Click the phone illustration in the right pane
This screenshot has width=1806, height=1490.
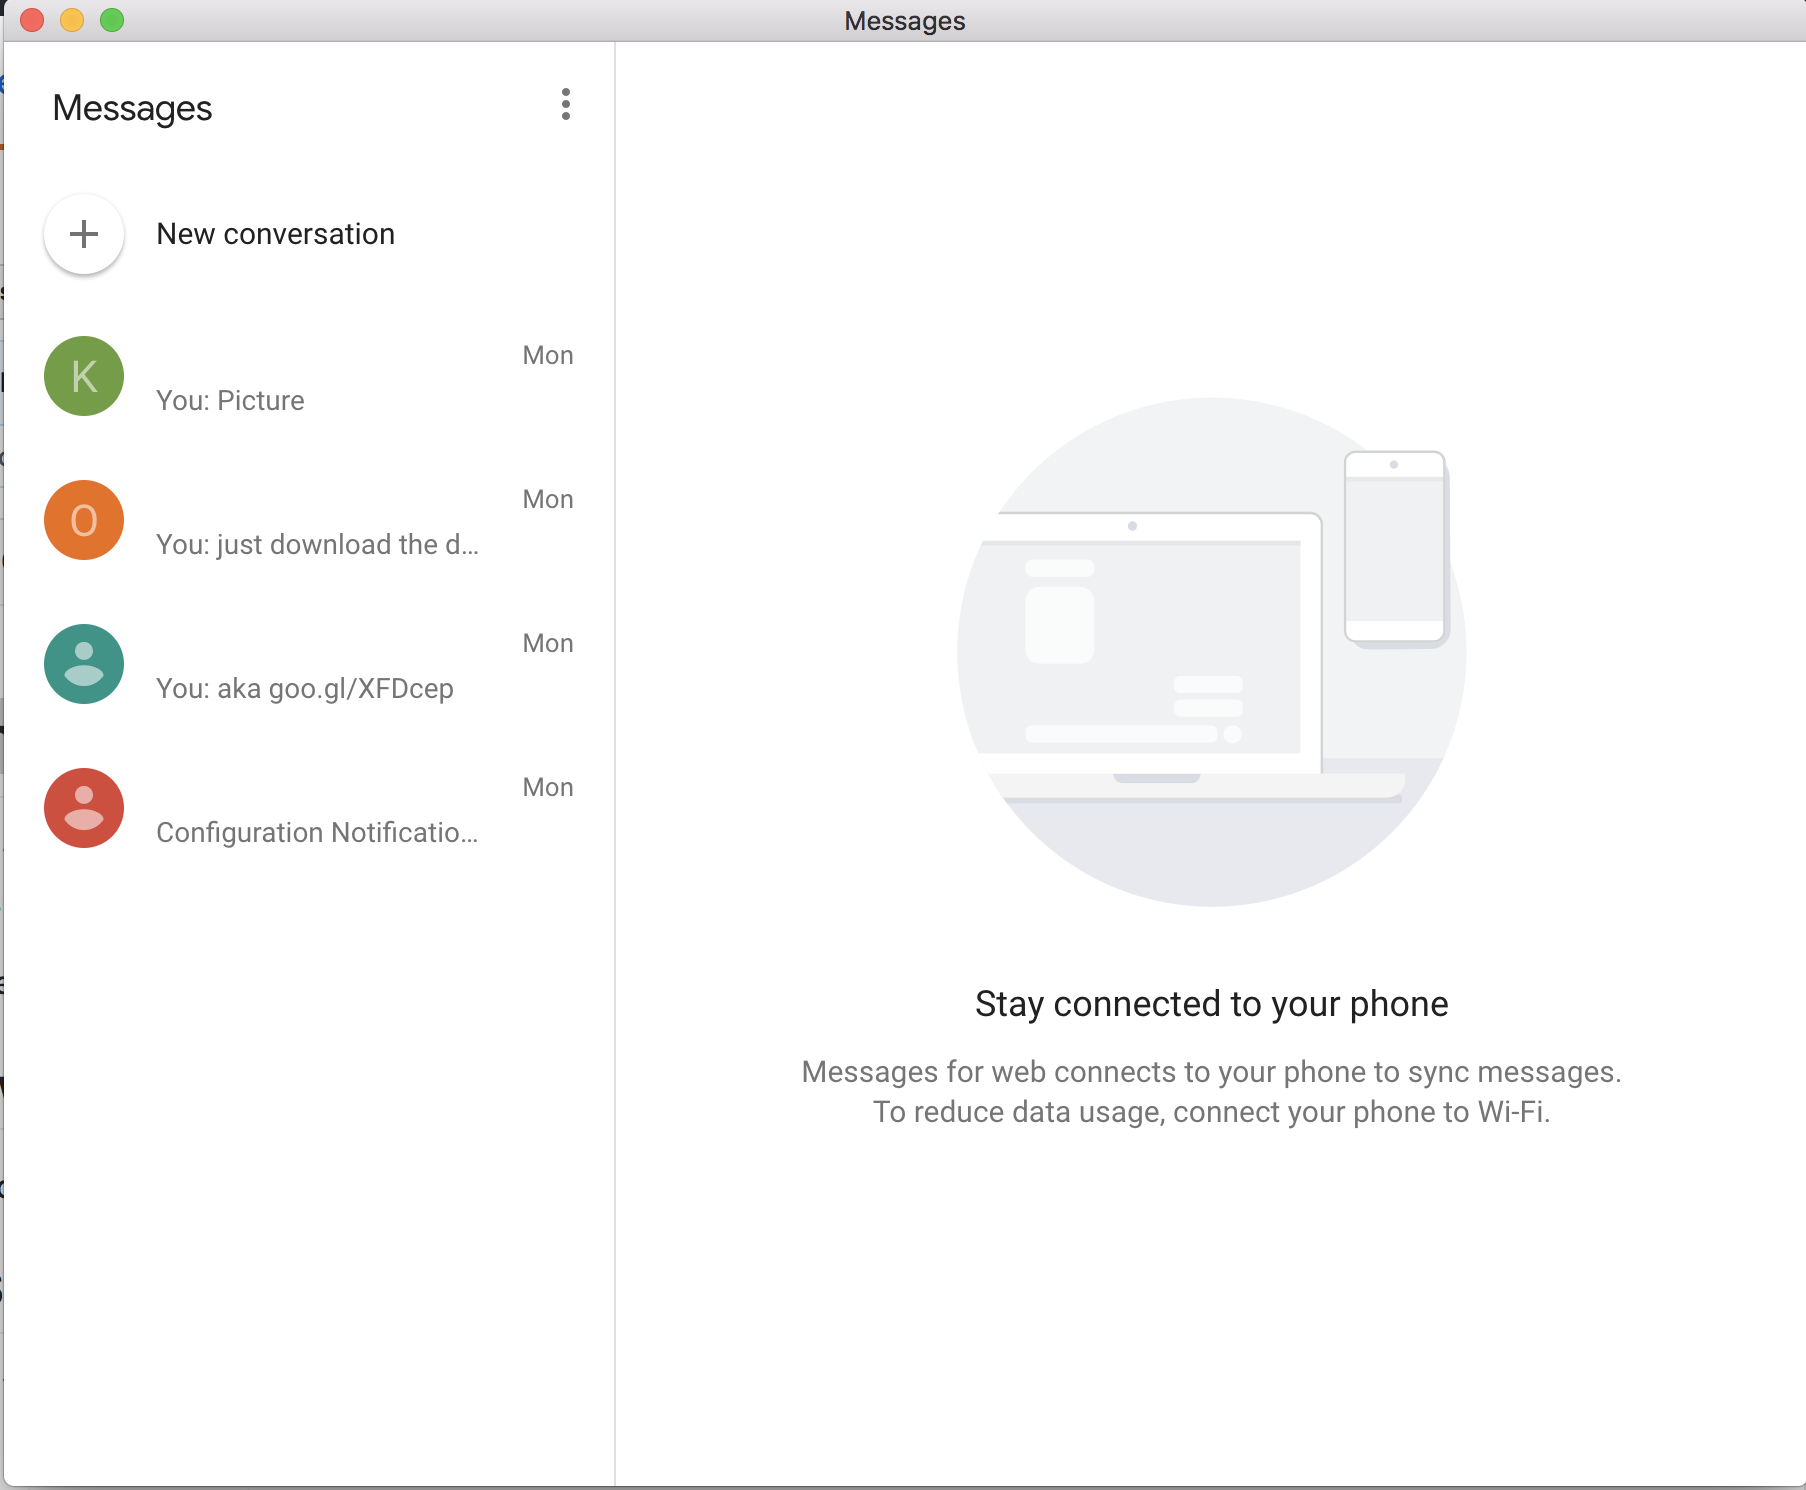tap(1394, 546)
